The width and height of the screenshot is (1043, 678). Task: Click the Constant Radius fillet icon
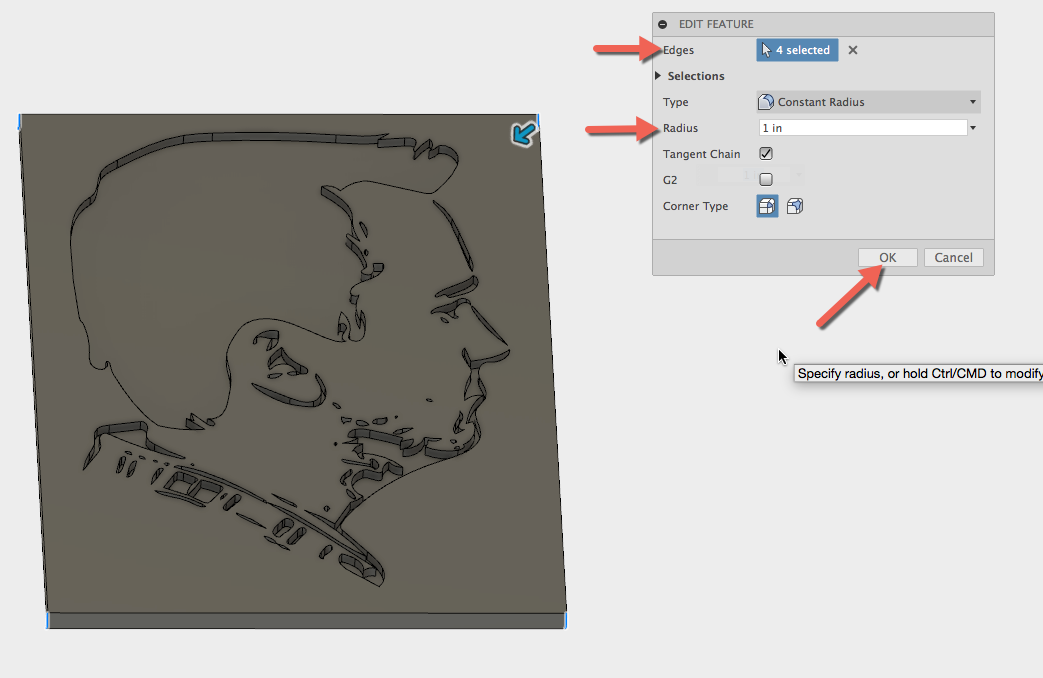[x=765, y=101]
